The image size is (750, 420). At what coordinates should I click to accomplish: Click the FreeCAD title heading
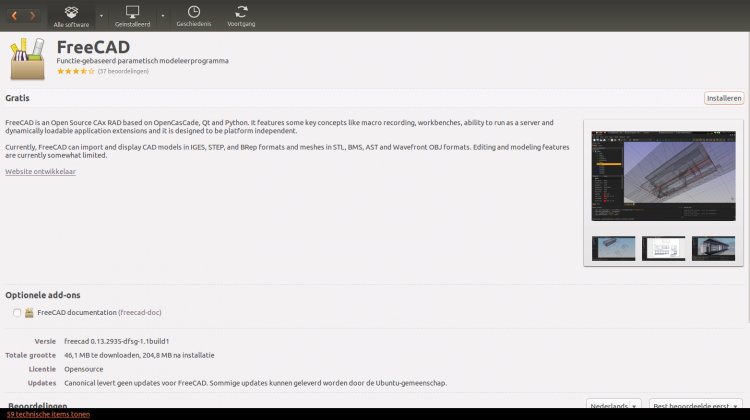pyautogui.click(x=93, y=47)
